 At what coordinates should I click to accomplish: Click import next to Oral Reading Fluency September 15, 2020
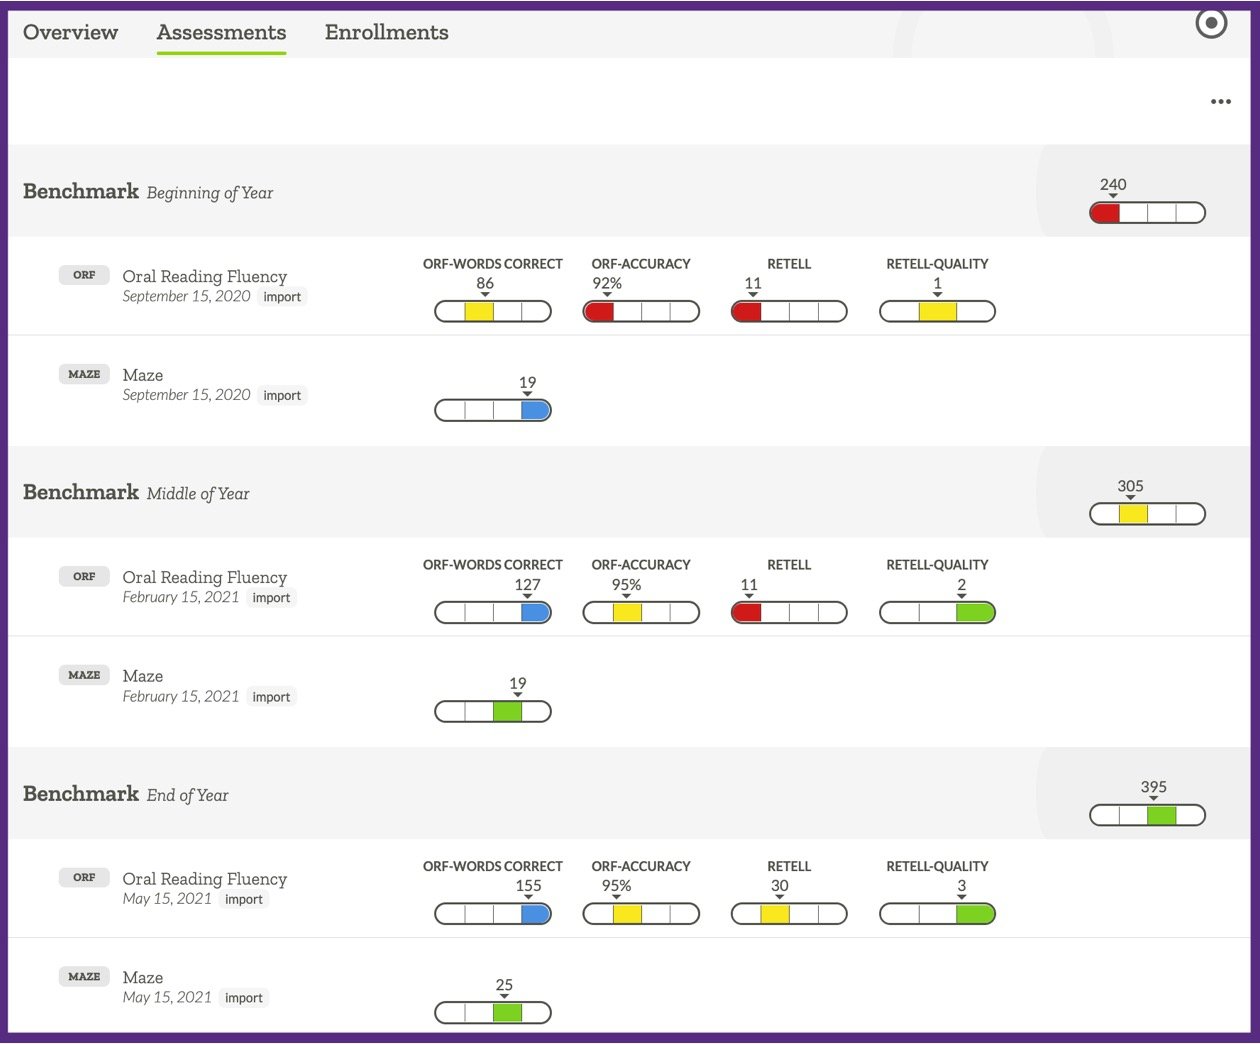[x=282, y=296]
